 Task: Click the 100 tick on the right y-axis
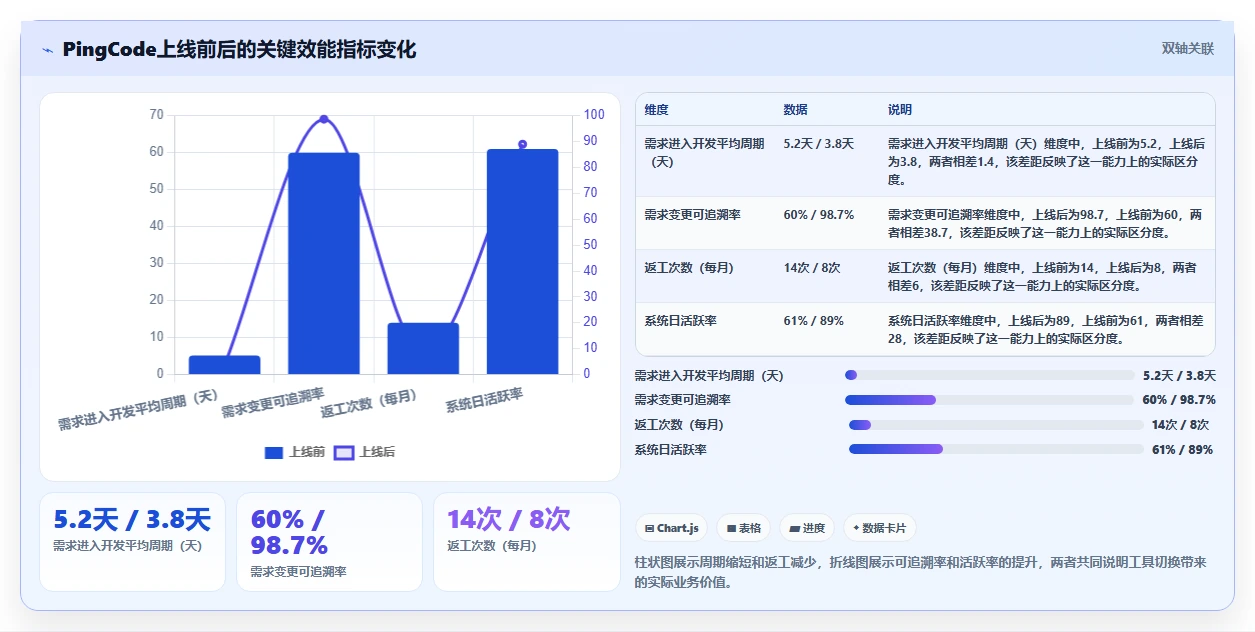(594, 115)
